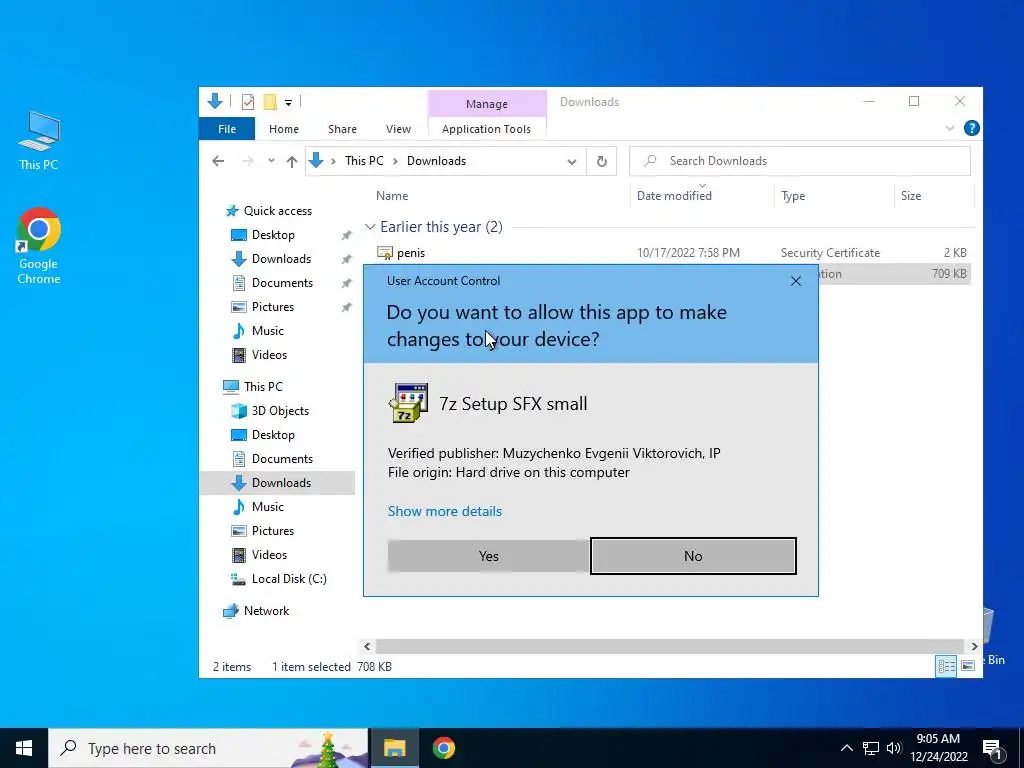The height and width of the screenshot is (768, 1024).
Task: Sort by the Name column header
Action: pyautogui.click(x=392, y=196)
